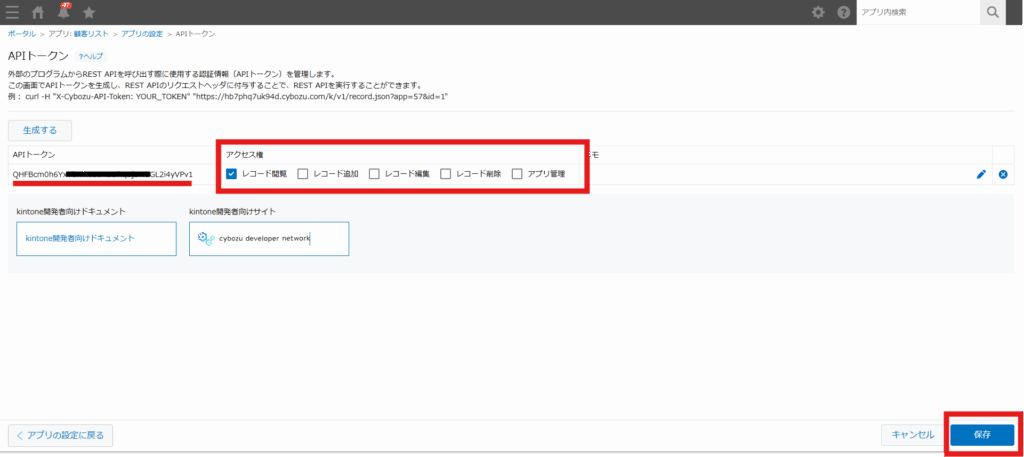Open the ポータル breadcrumb link
The width and height of the screenshot is (1024, 457).
pos(22,33)
